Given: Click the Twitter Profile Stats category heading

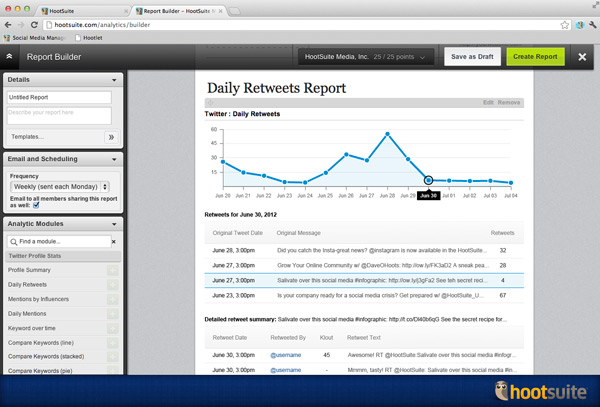Looking at the screenshot, I should 63,256.
